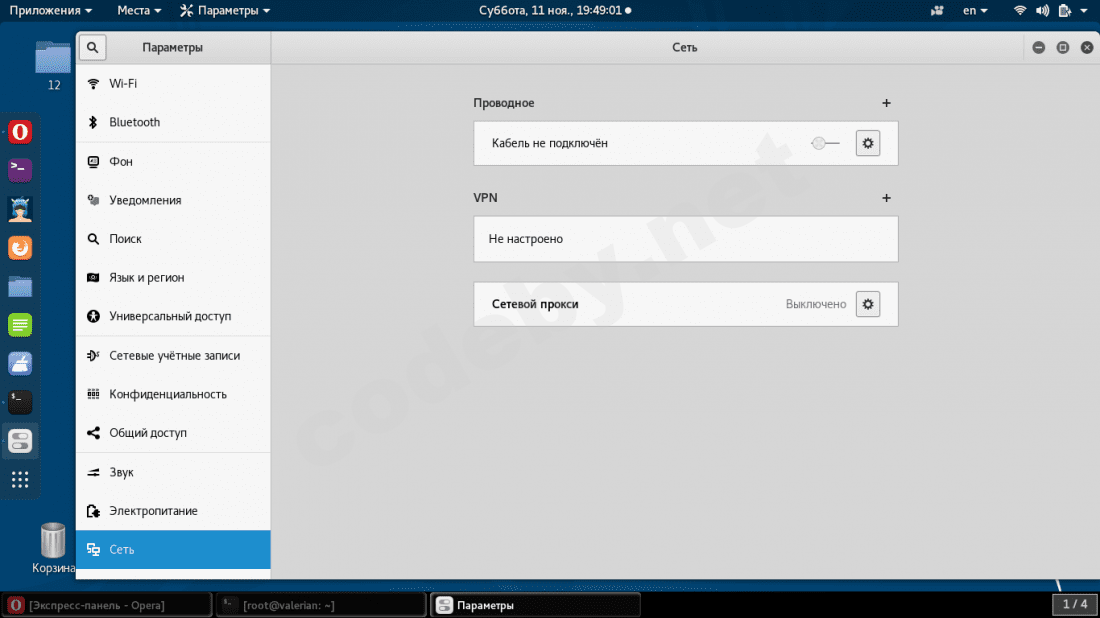Switch to Экспресс-панель Opera taskbar window
The image size is (1100, 618).
click(107, 605)
